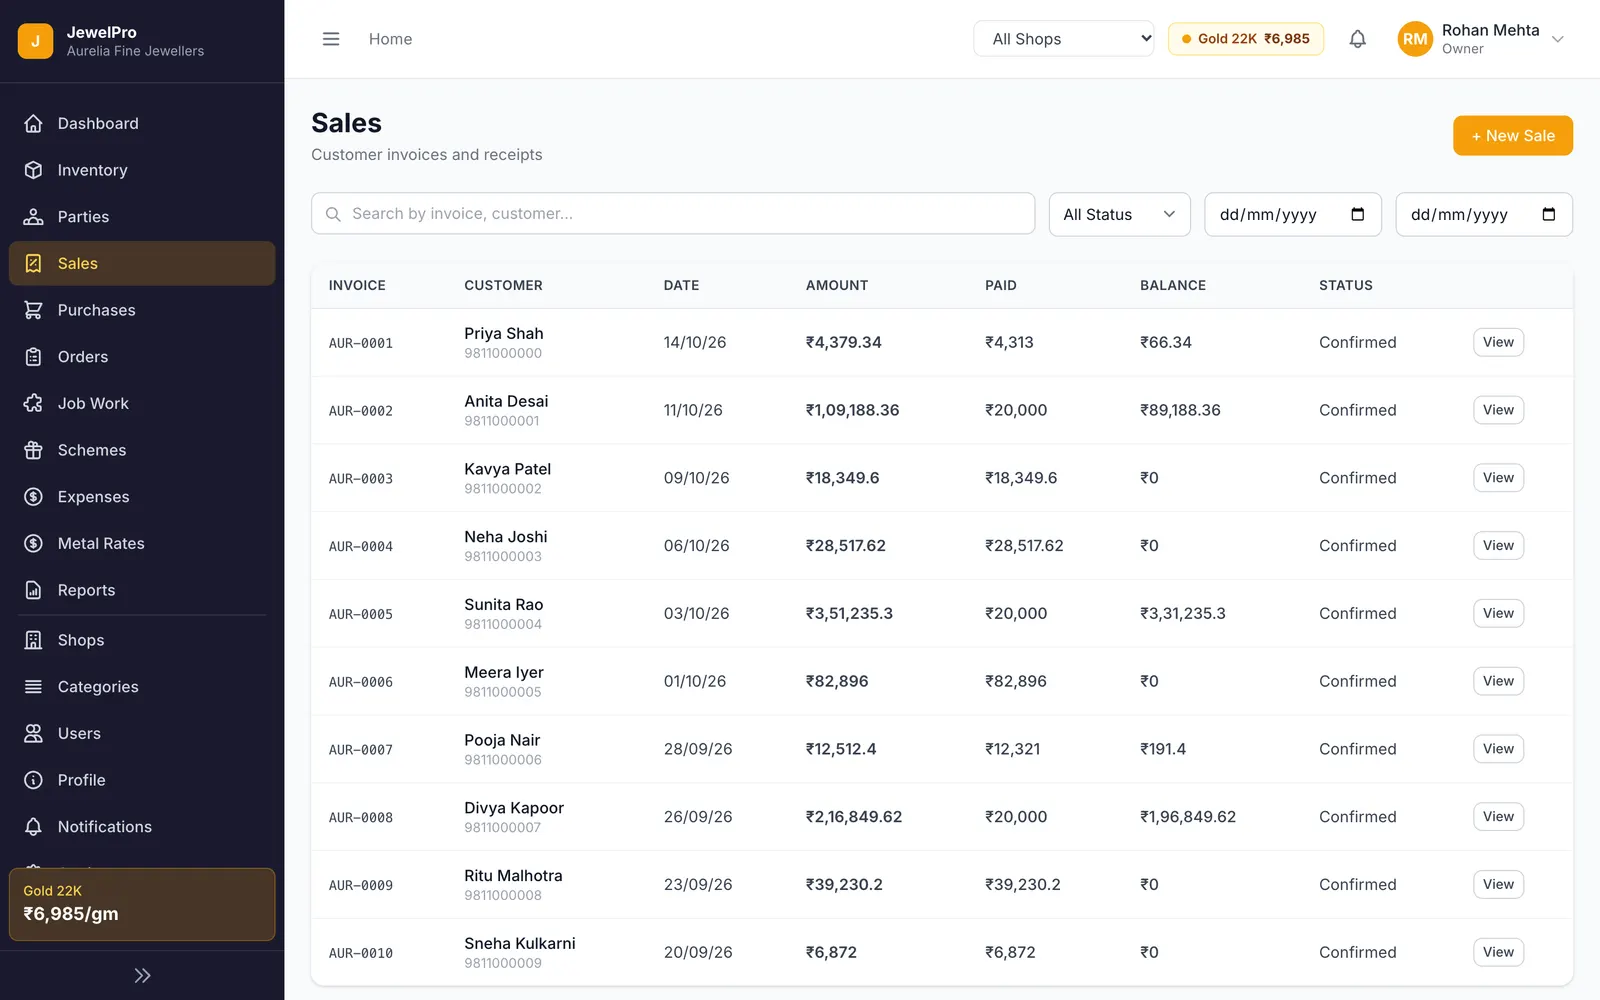Click the Orders clipboard icon
1600x1000 pixels.
(33, 357)
